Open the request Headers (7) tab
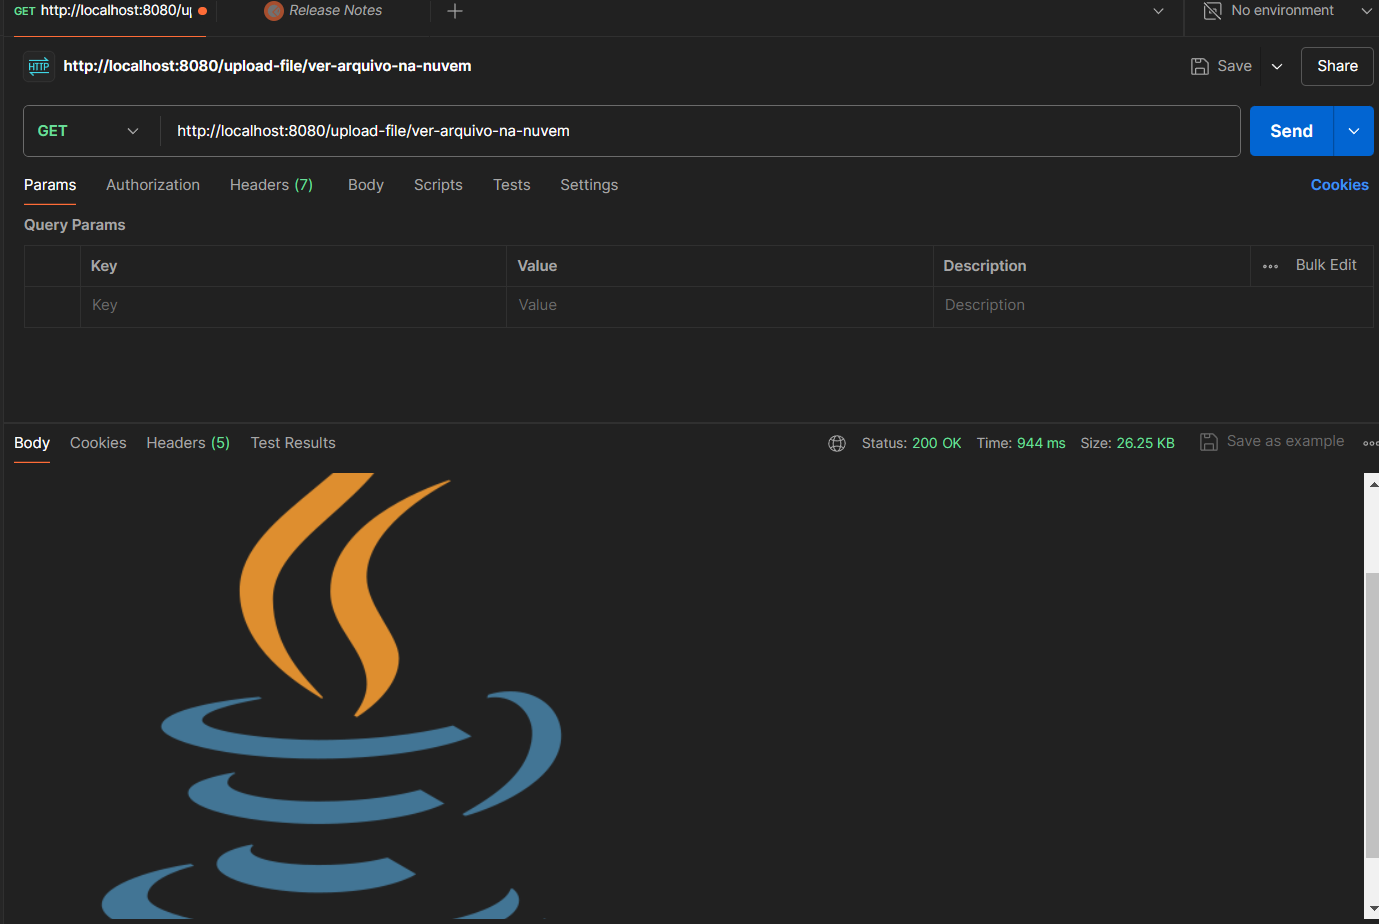The height and width of the screenshot is (924, 1379). [271, 185]
